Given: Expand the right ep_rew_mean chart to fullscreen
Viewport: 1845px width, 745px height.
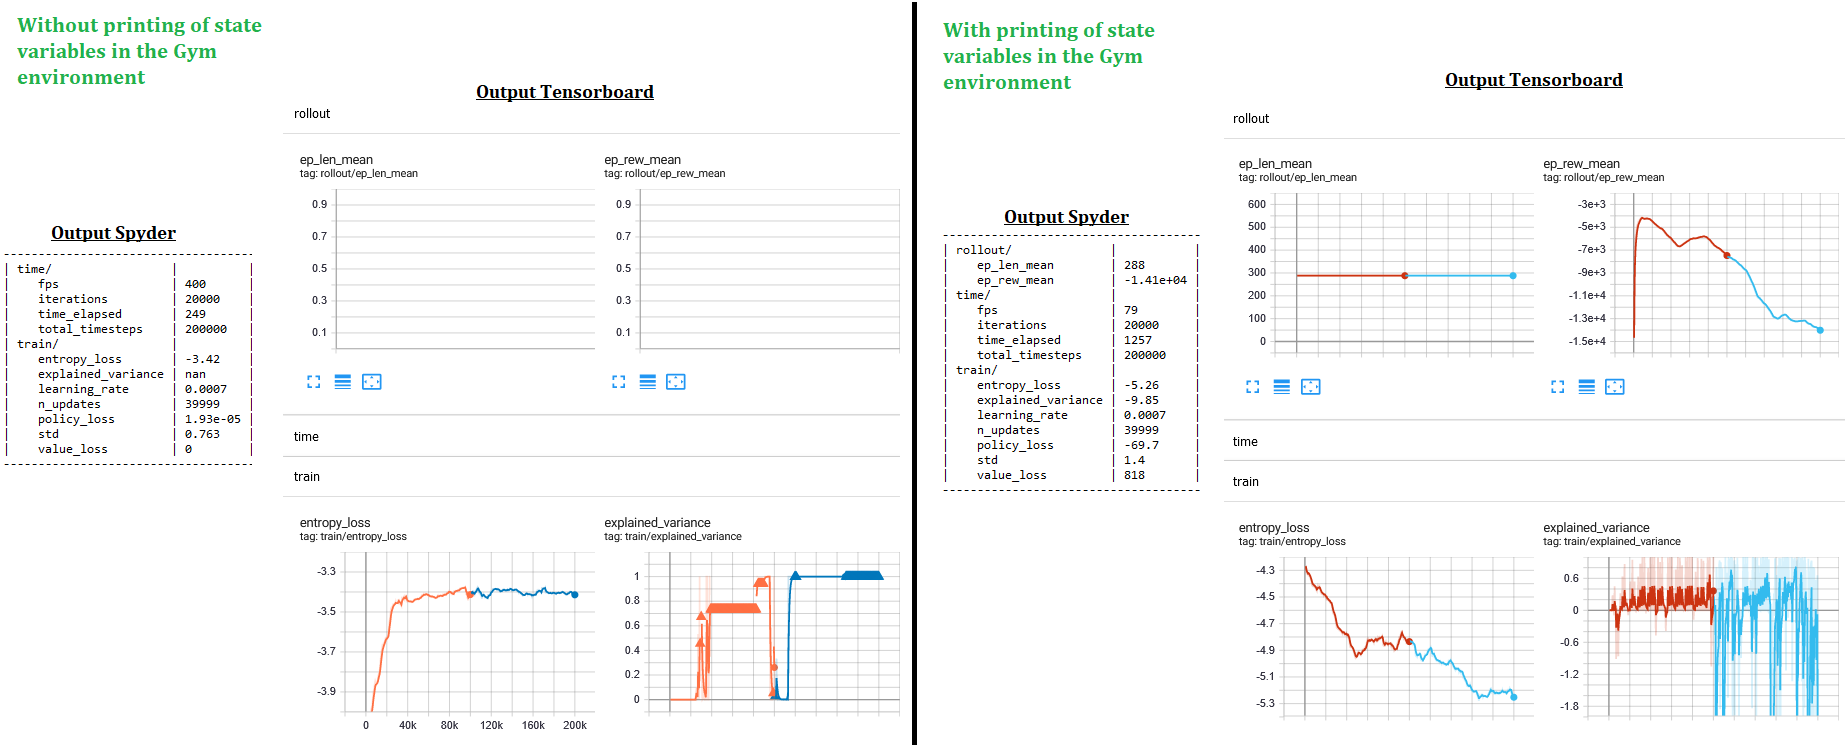Looking at the screenshot, I should 1556,387.
